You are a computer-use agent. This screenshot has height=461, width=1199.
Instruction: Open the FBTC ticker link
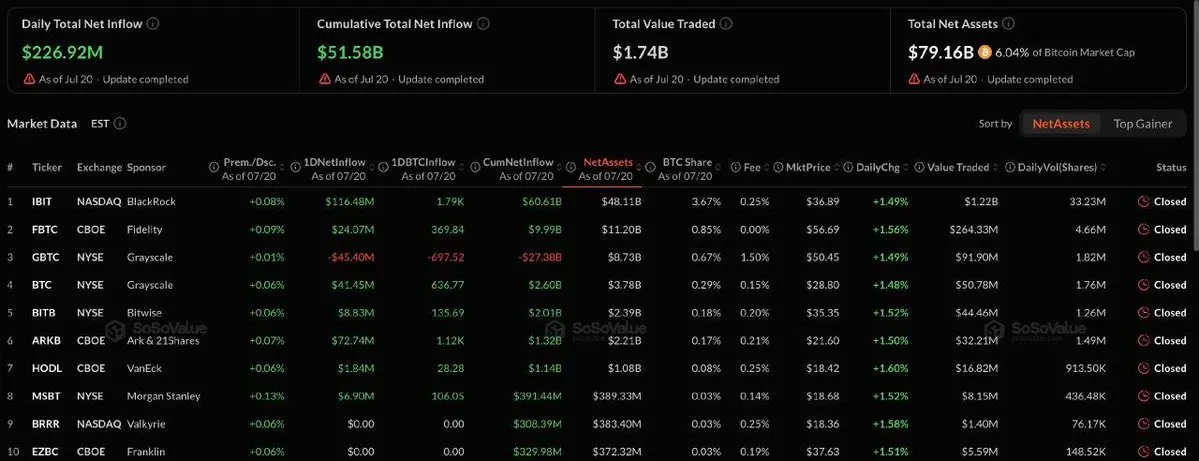[44, 229]
